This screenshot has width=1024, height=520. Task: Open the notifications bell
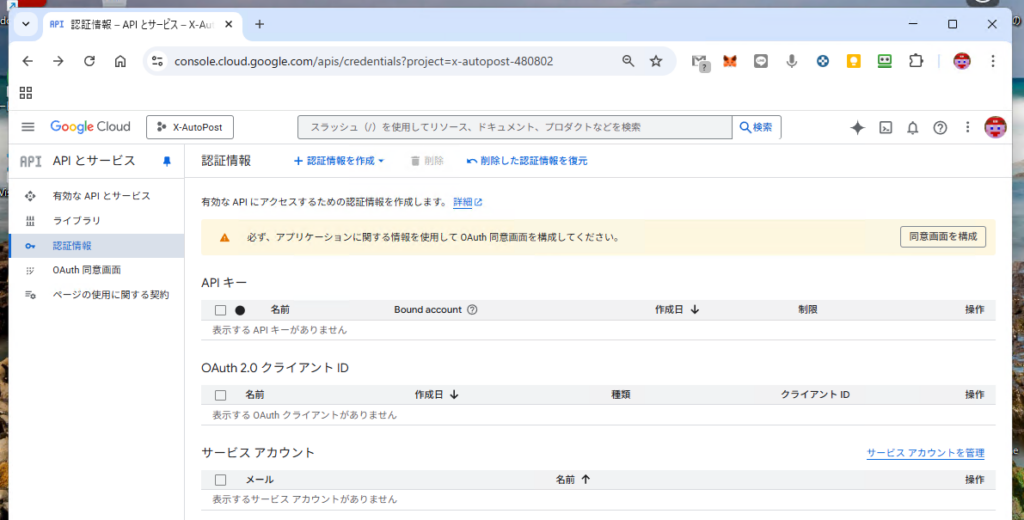pos(912,127)
